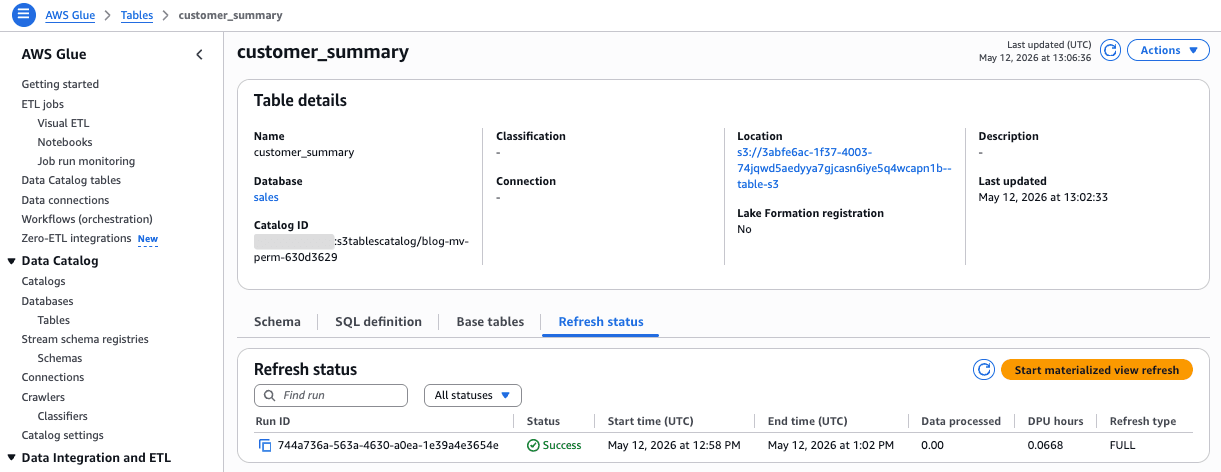Open Data Catalog tables
This screenshot has width=1221, height=472.
click(x=71, y=181)
